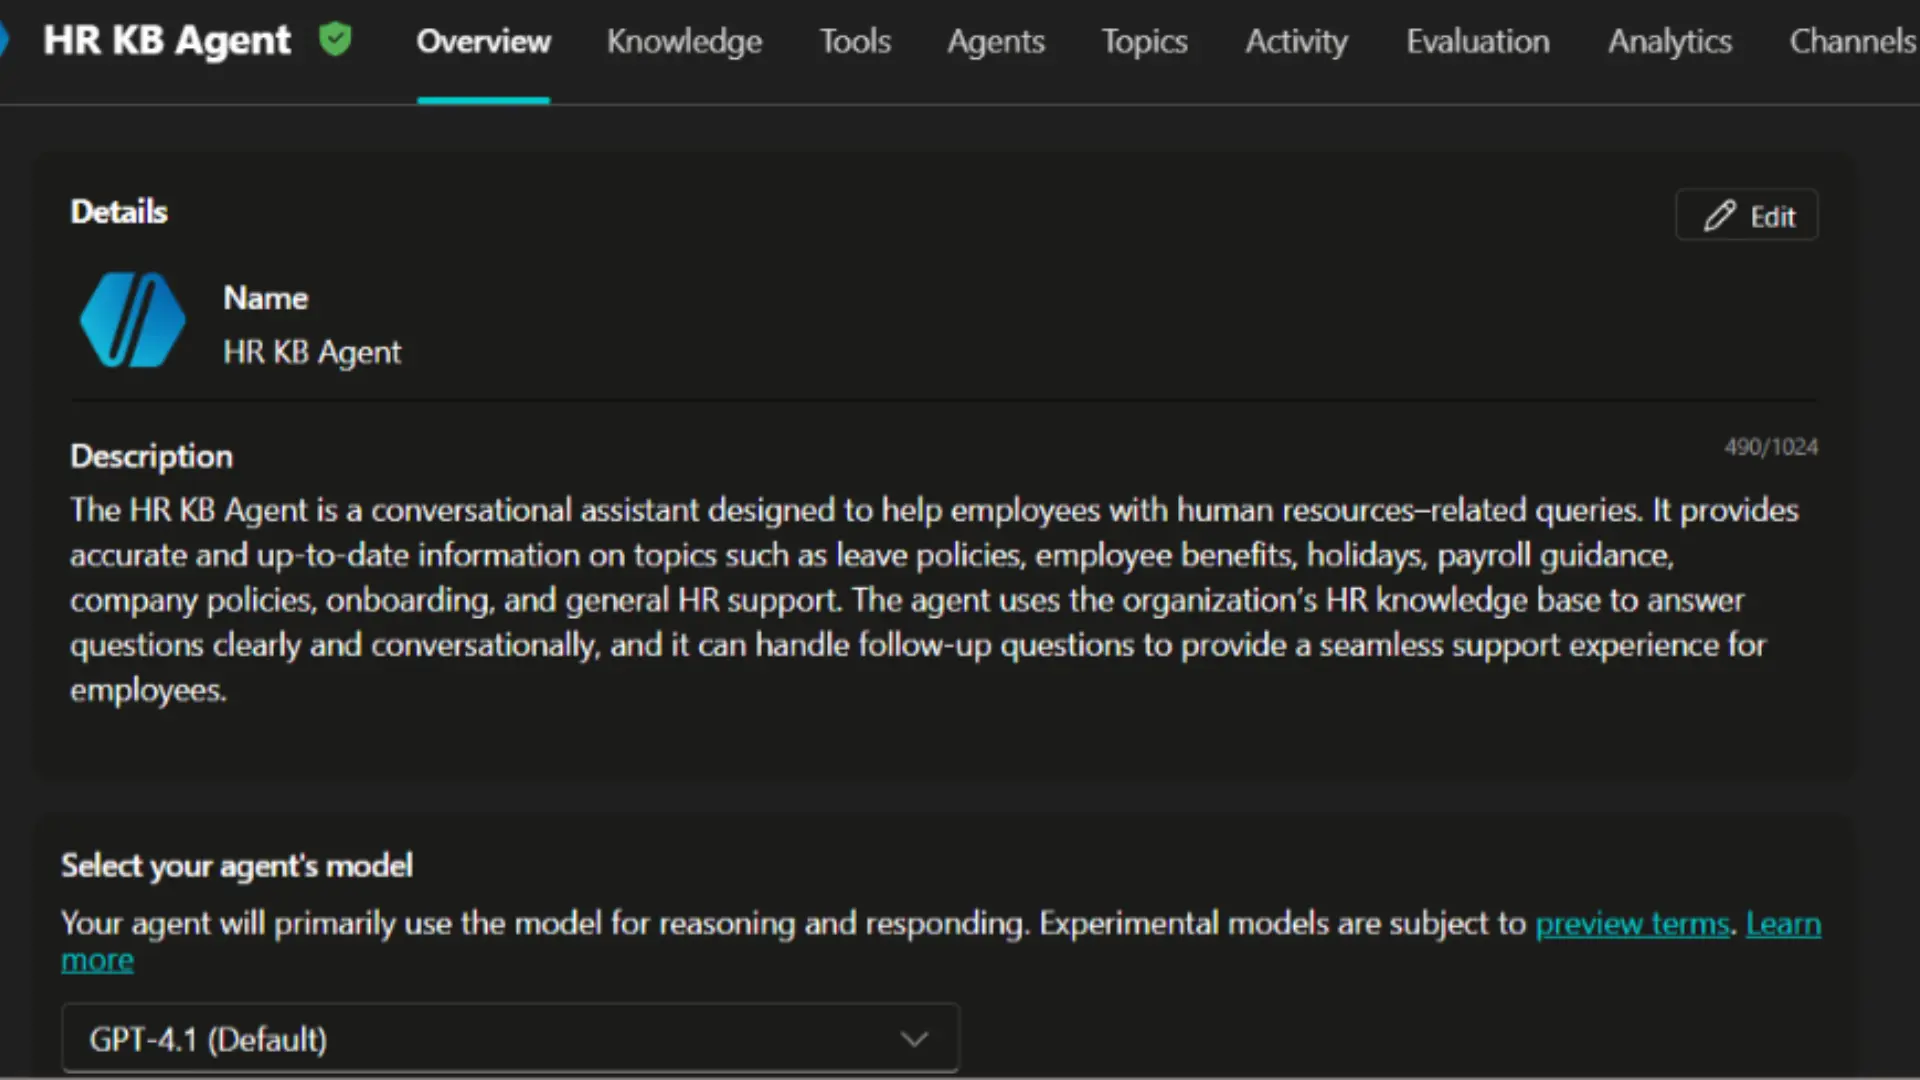The image size is (1920, 1080).
Task: Click the green verified shield badge
Action: (336, 39)
